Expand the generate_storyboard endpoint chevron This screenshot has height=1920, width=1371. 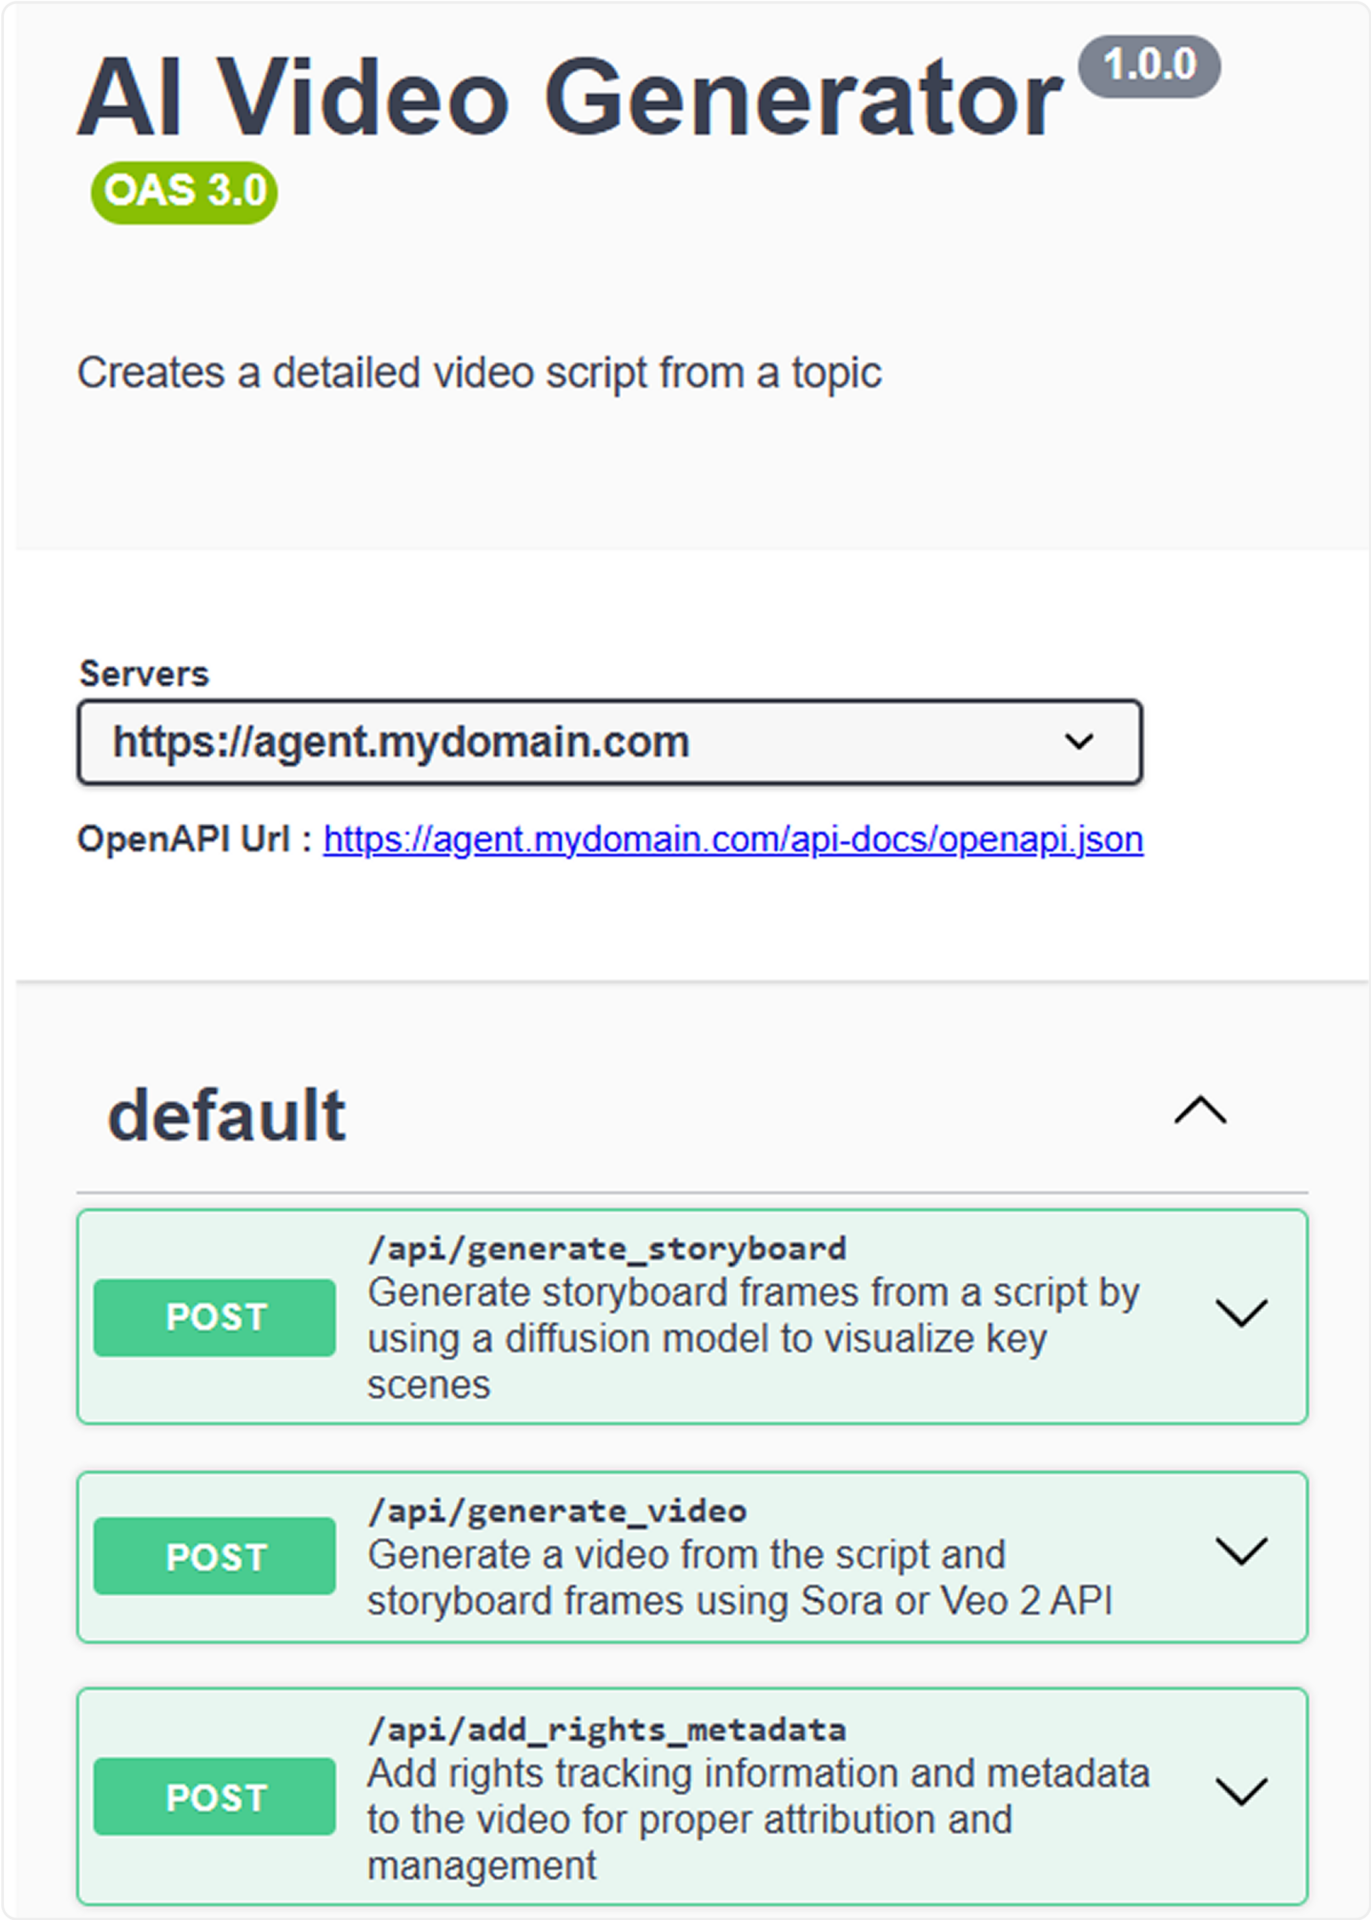click(1241, 1313)
